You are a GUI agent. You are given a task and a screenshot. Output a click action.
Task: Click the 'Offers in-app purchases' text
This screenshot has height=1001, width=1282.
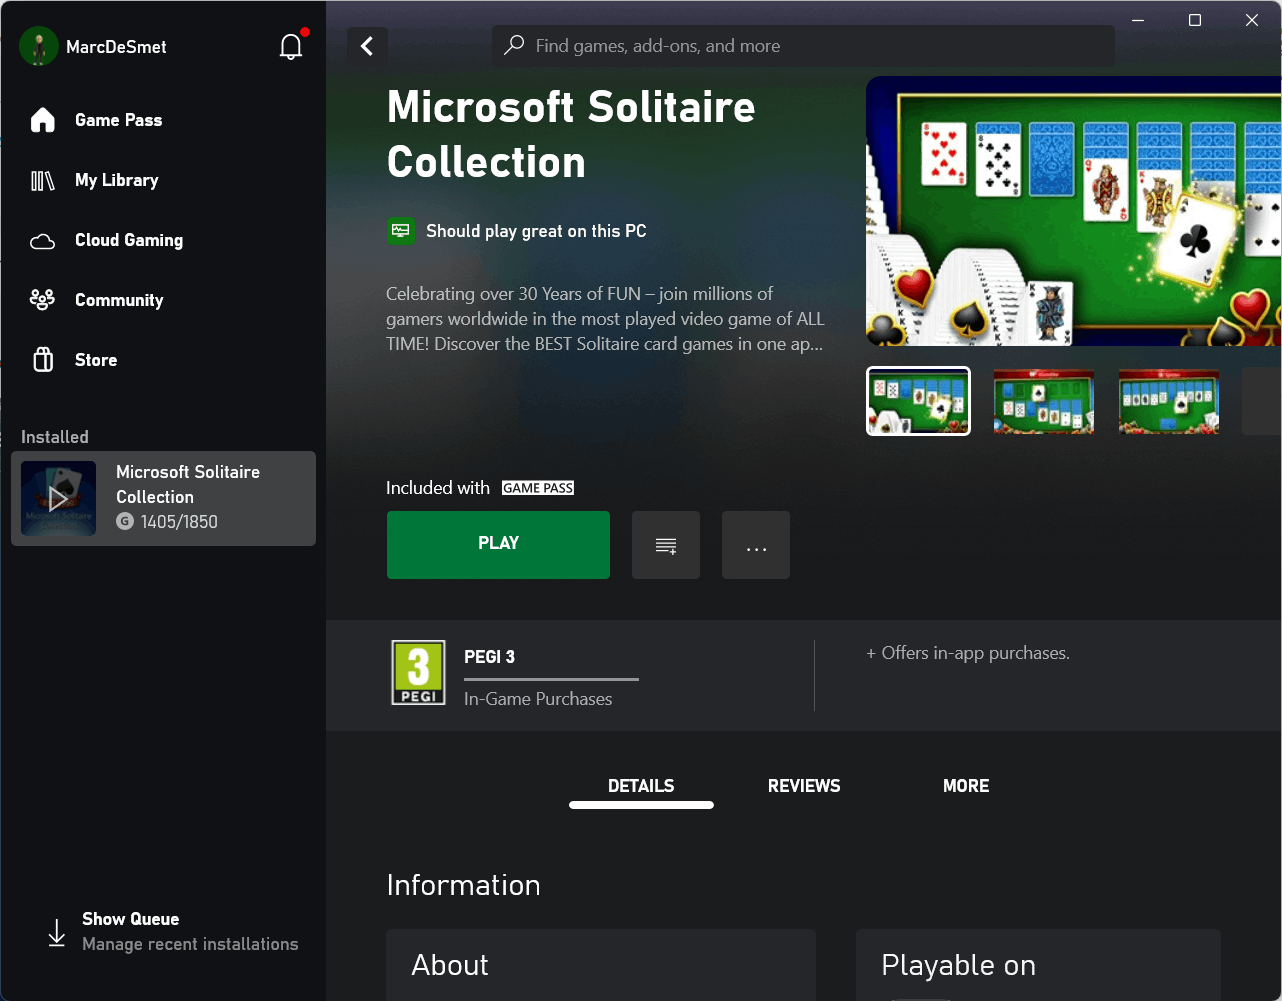[x=968, y=653]
